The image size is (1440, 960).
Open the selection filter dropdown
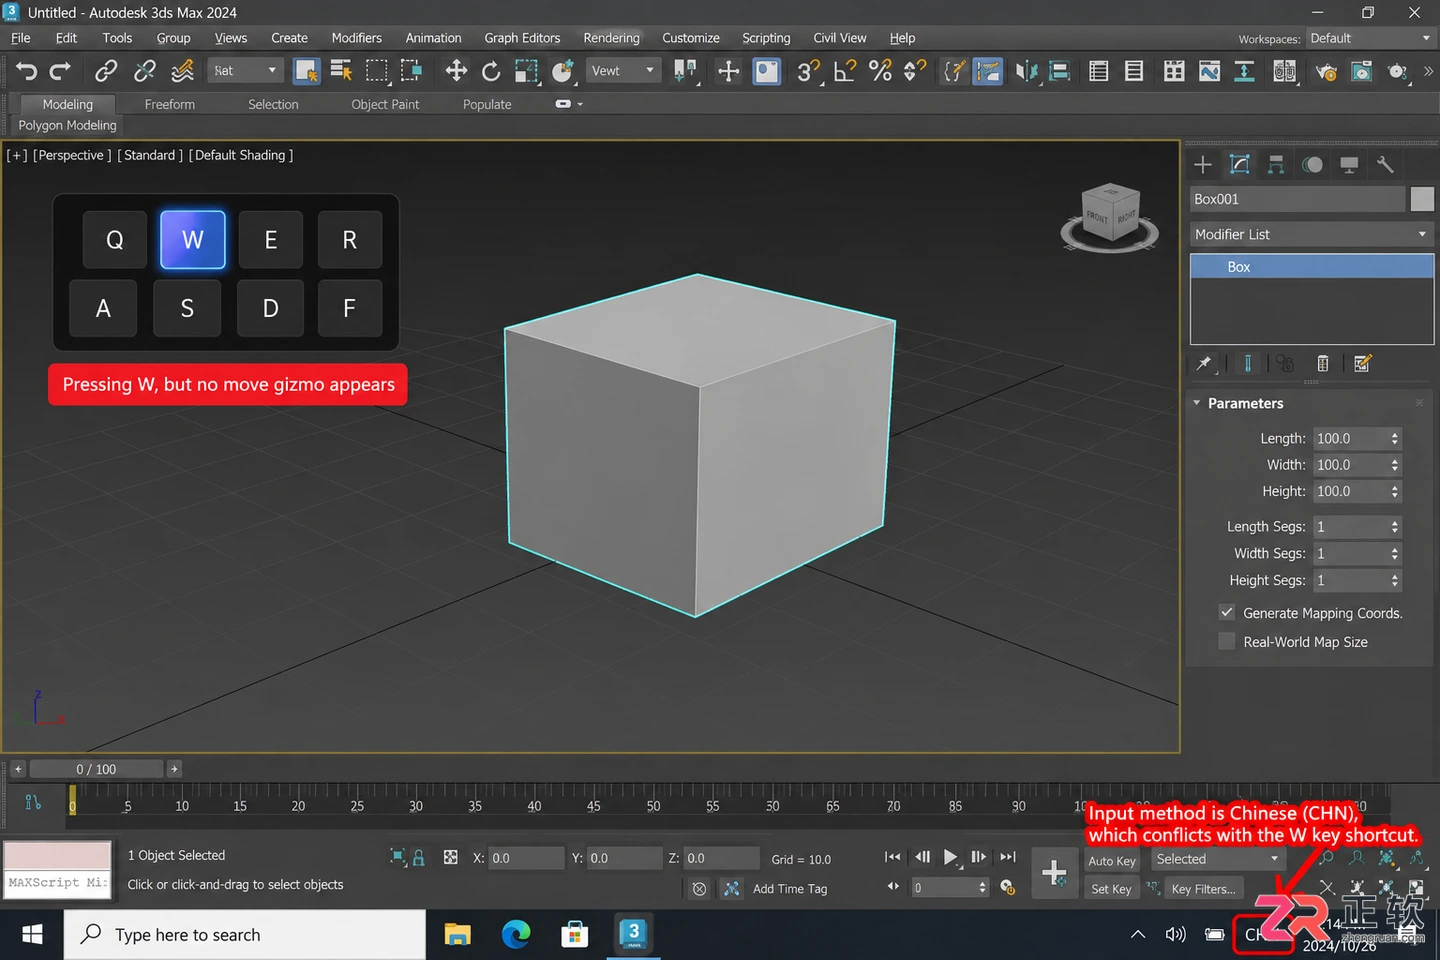click(246, 71)
